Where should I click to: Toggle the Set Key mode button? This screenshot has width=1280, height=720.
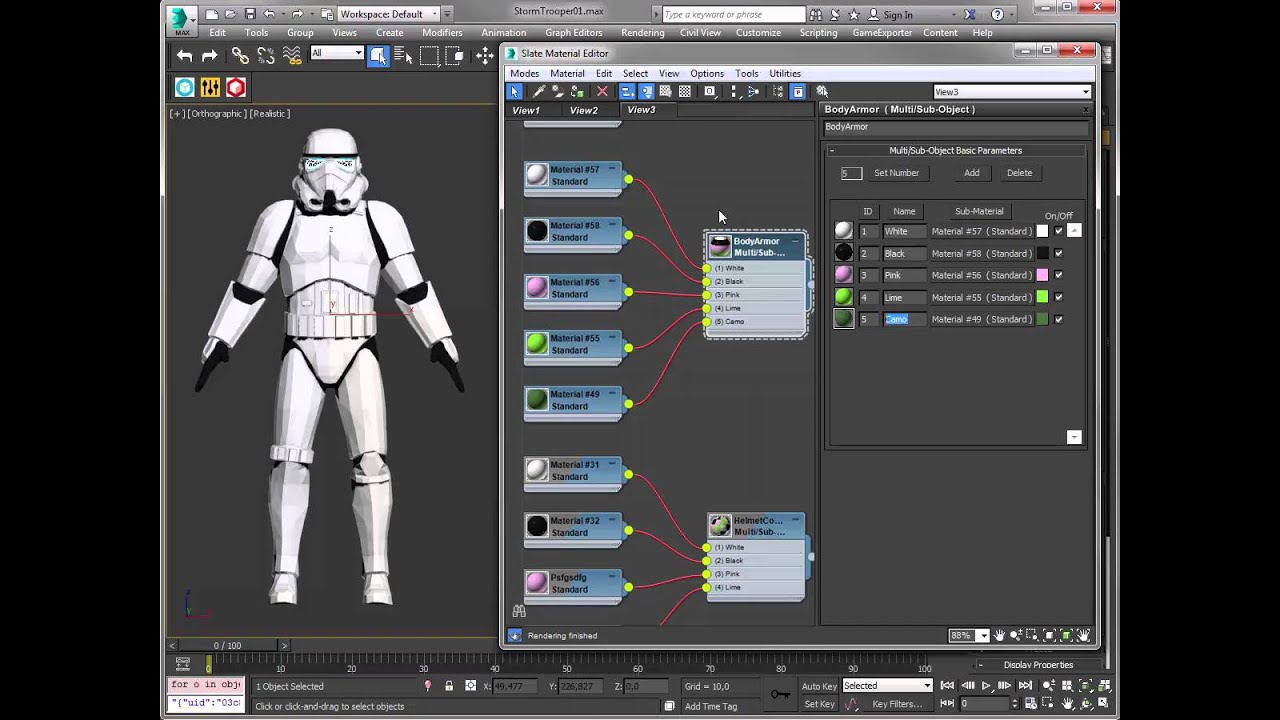(x=819, y=704)
